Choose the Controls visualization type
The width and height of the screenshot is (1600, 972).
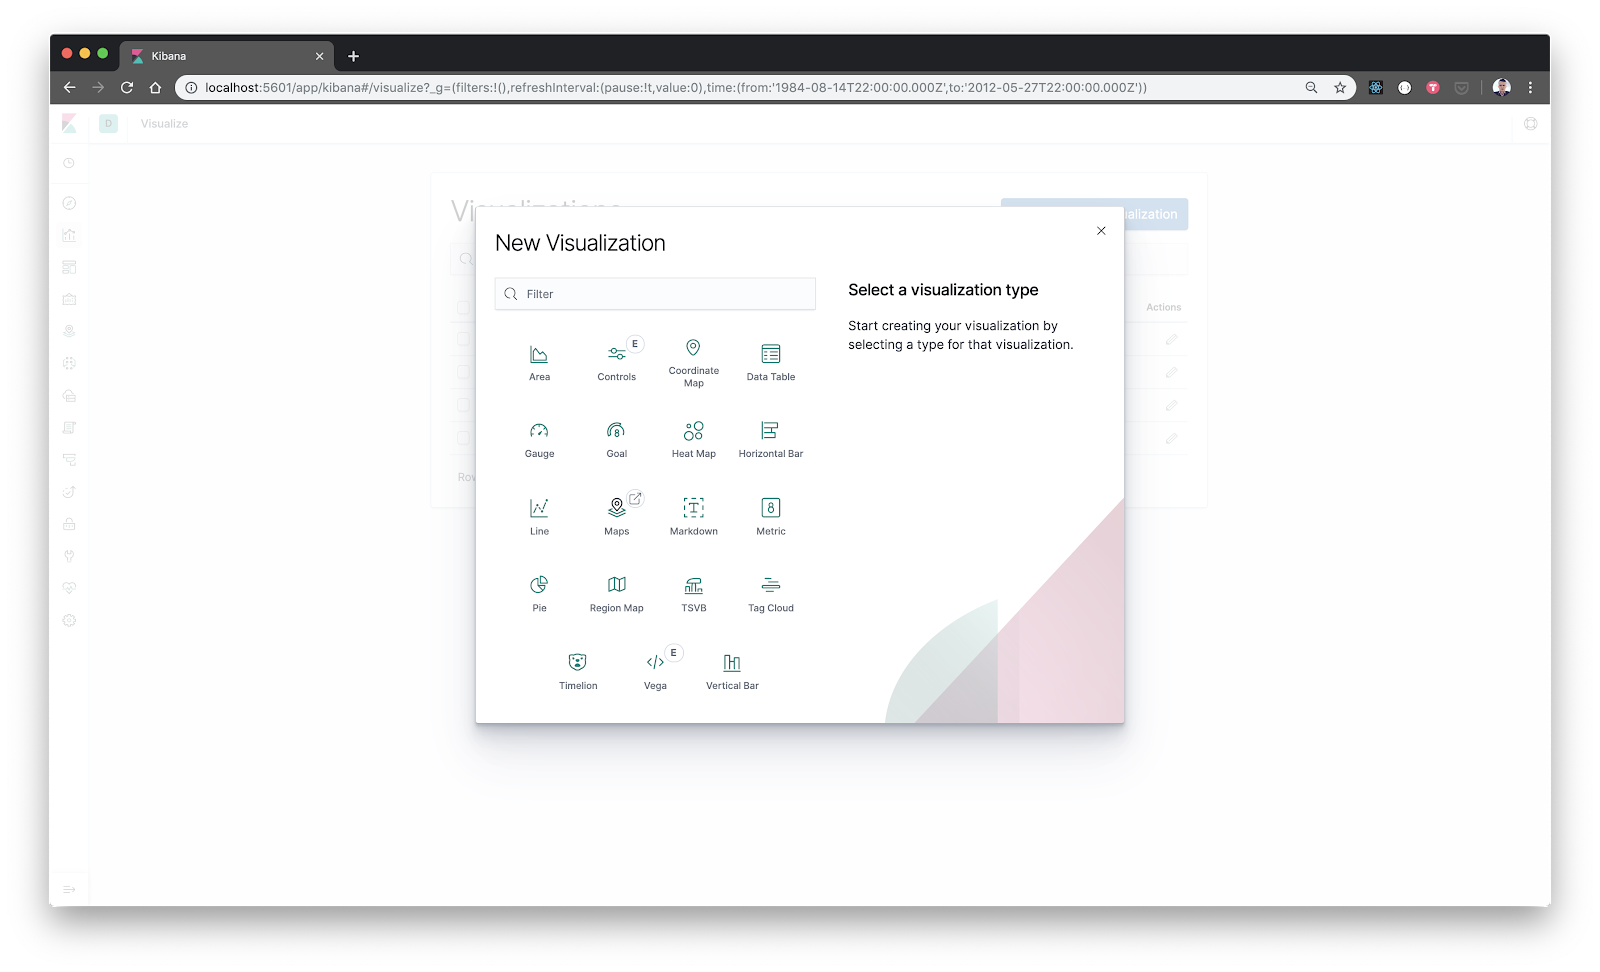pos(616,362)
